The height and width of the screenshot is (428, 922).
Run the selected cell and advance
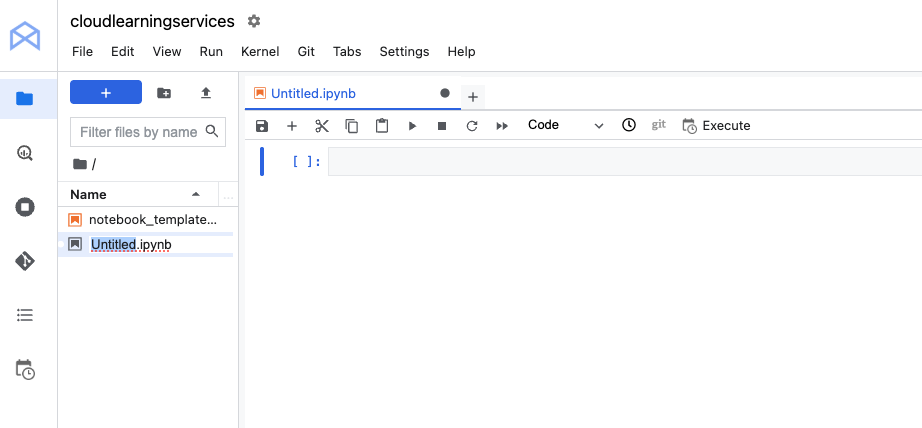pyautogui.click(x=412, y=126)
